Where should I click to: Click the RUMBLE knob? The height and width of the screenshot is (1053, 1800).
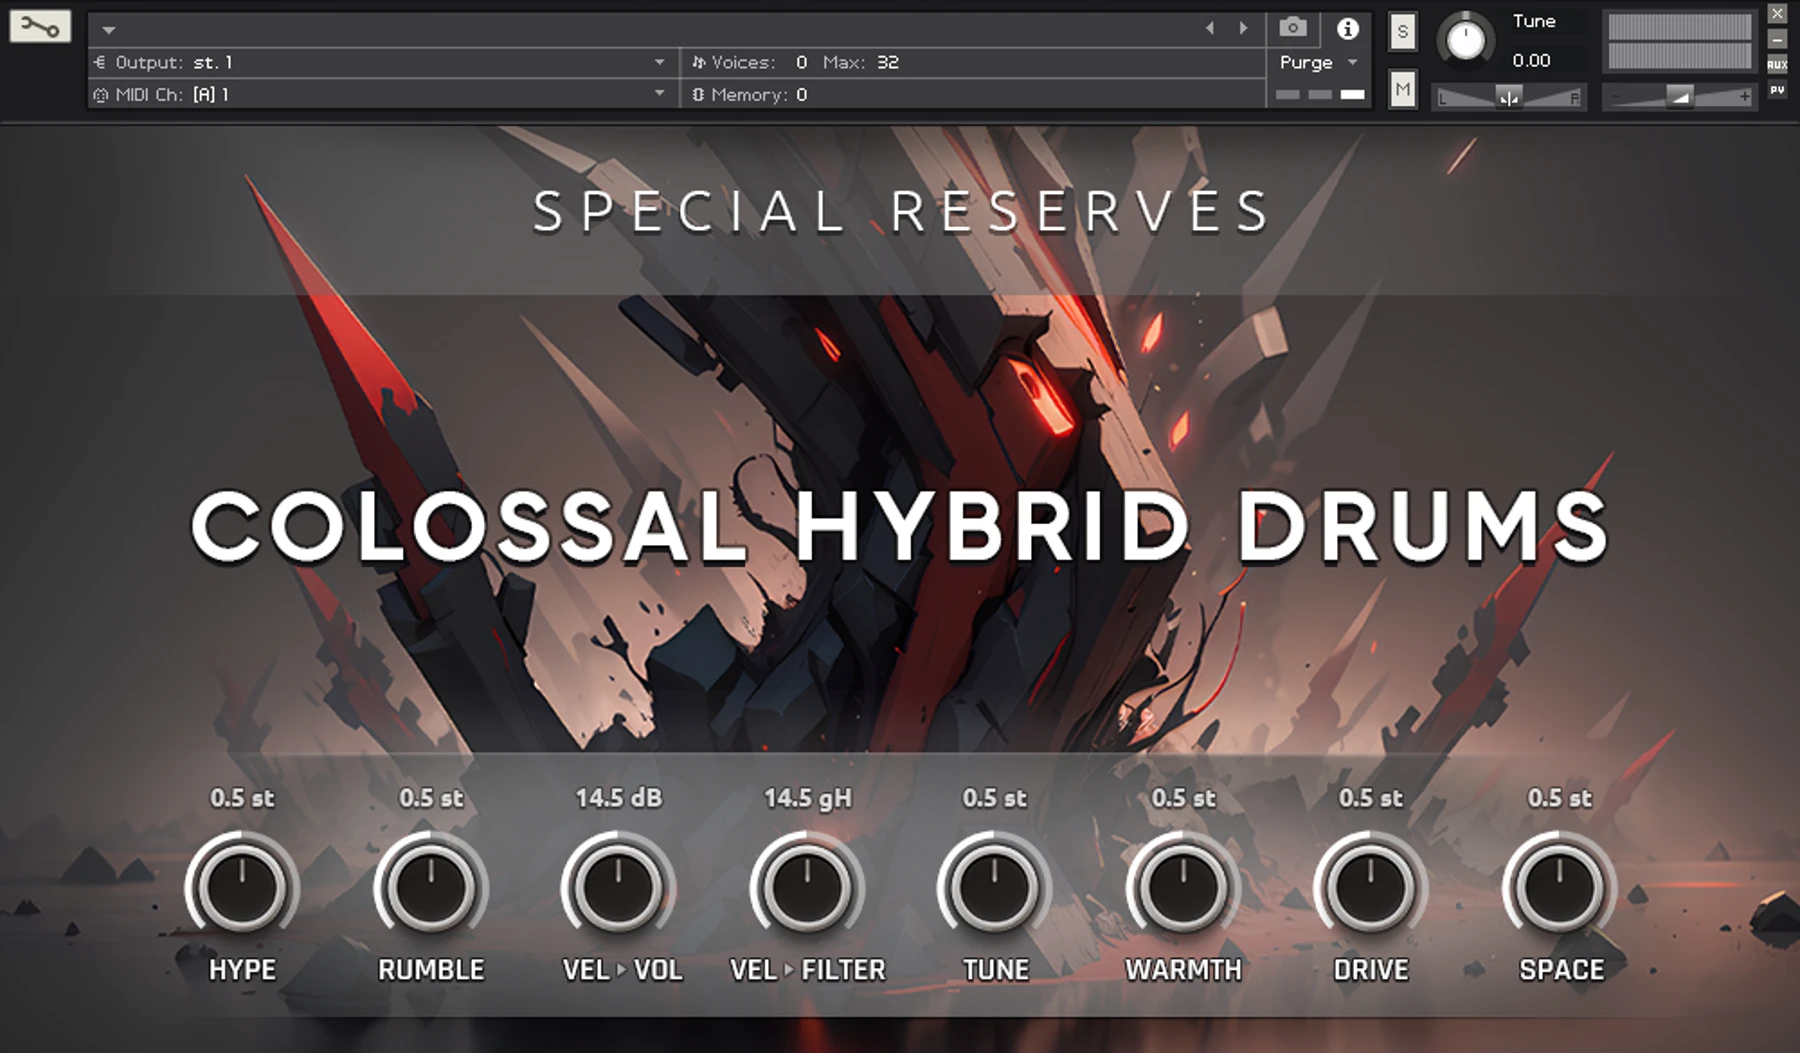coord(431,887)
